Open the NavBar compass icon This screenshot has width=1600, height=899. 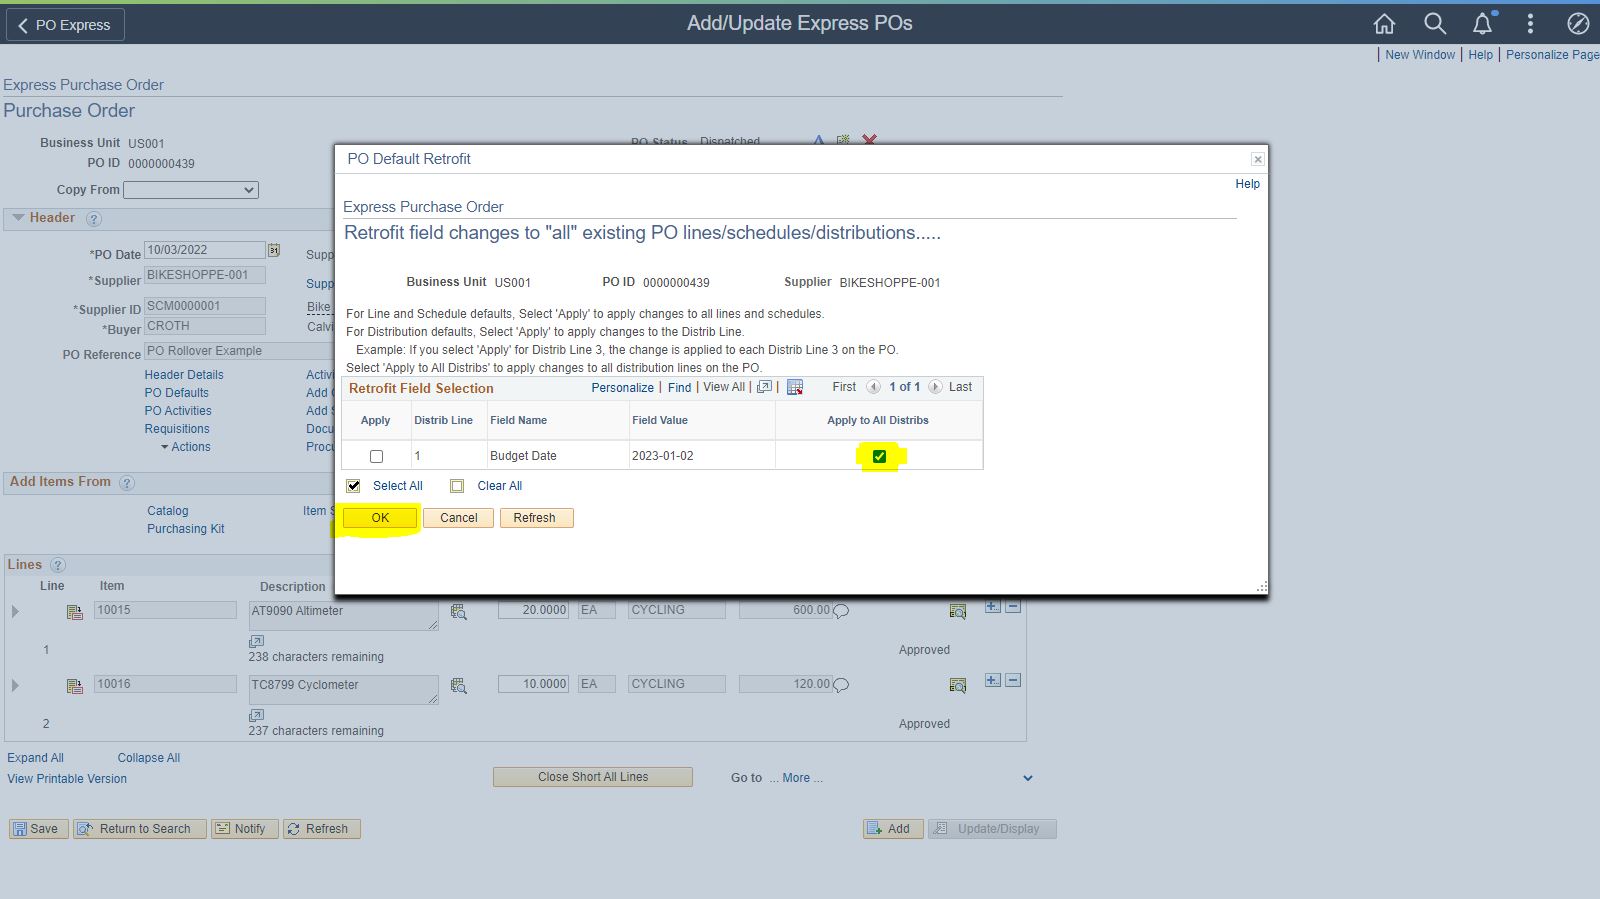tap(1578, 23)
